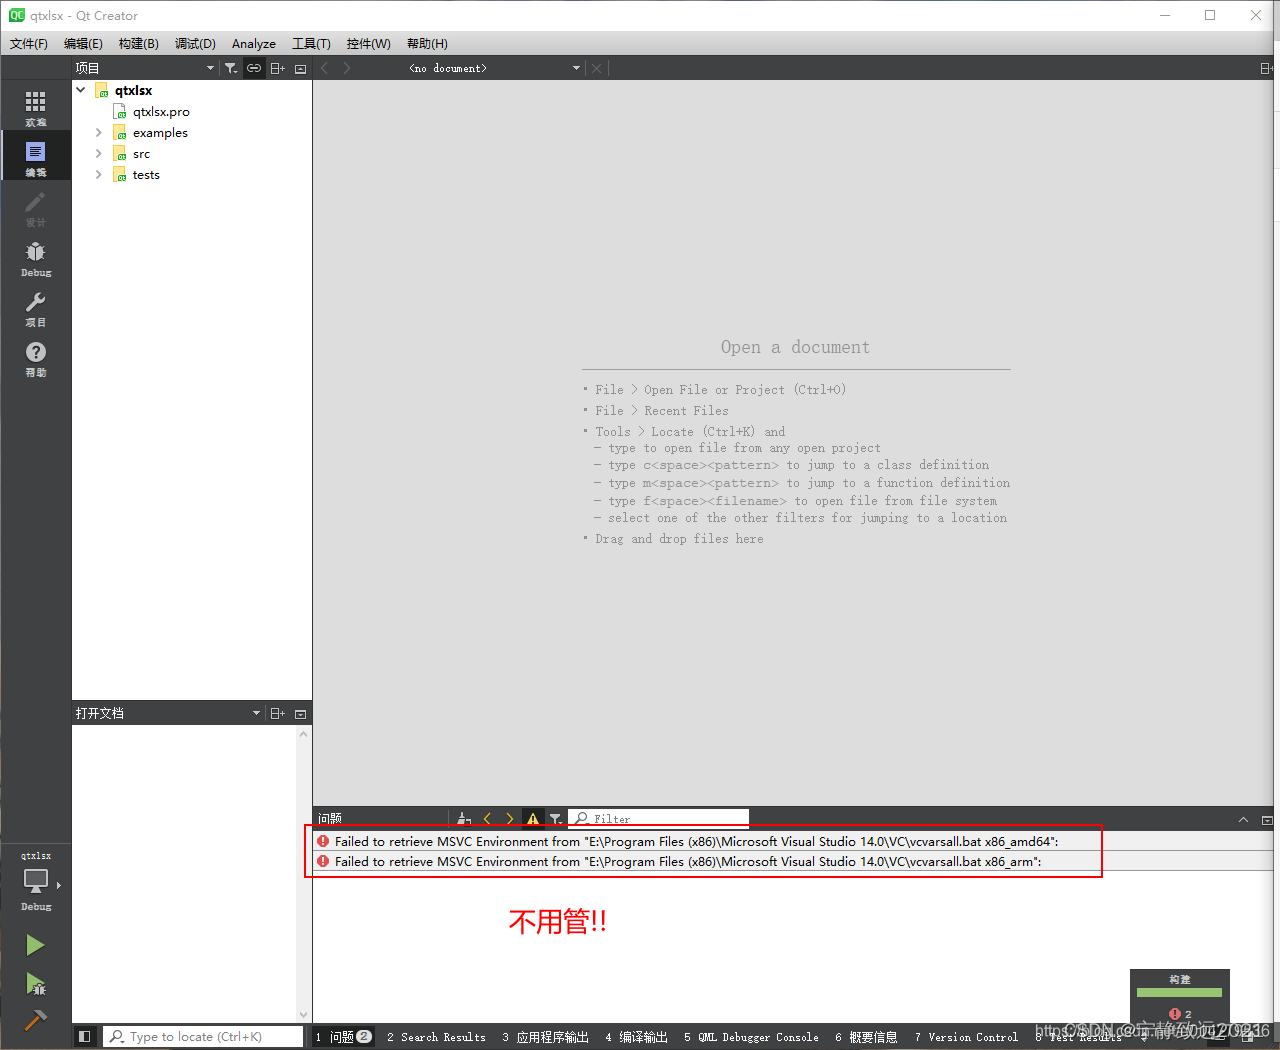Check the 构建 build progress indicator

pyautogui.click(x=1180, y=995)
